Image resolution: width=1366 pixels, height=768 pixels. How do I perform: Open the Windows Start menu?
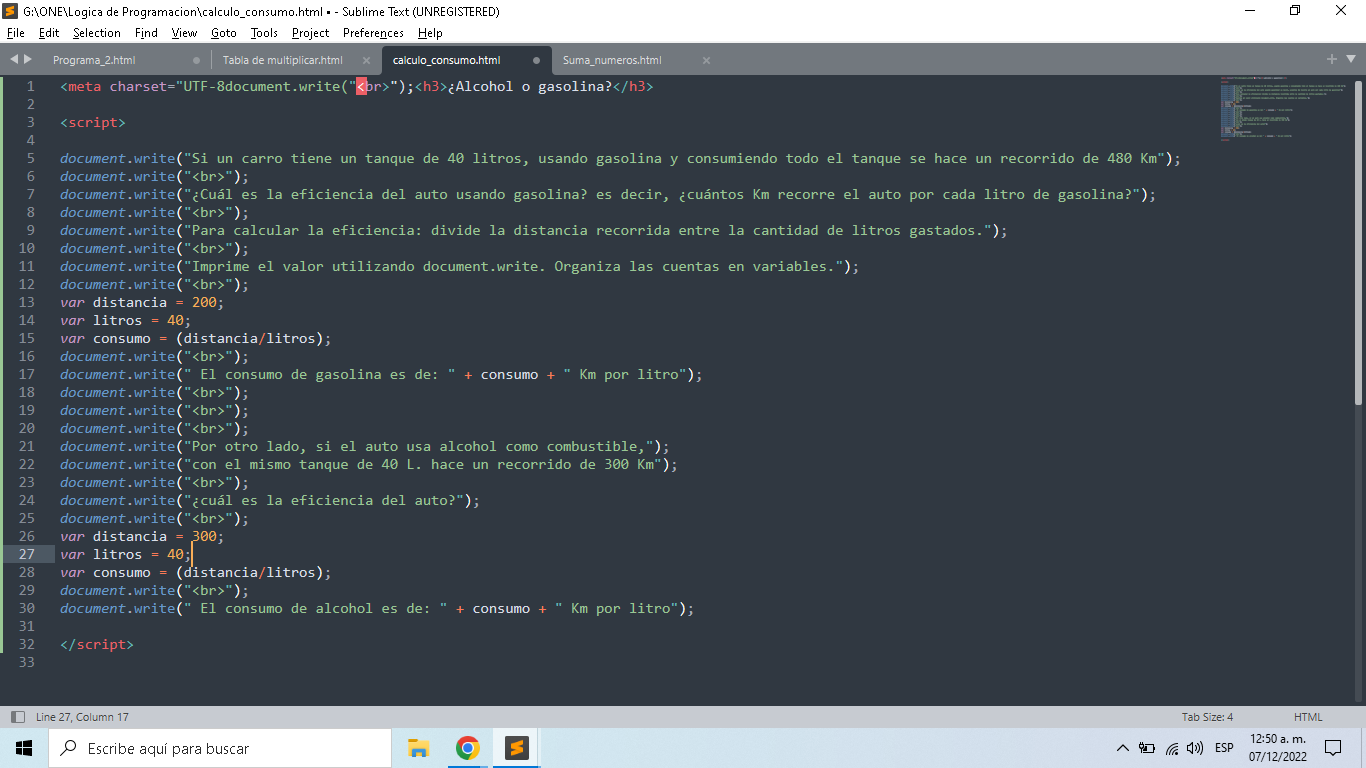(x=24, y=748)
